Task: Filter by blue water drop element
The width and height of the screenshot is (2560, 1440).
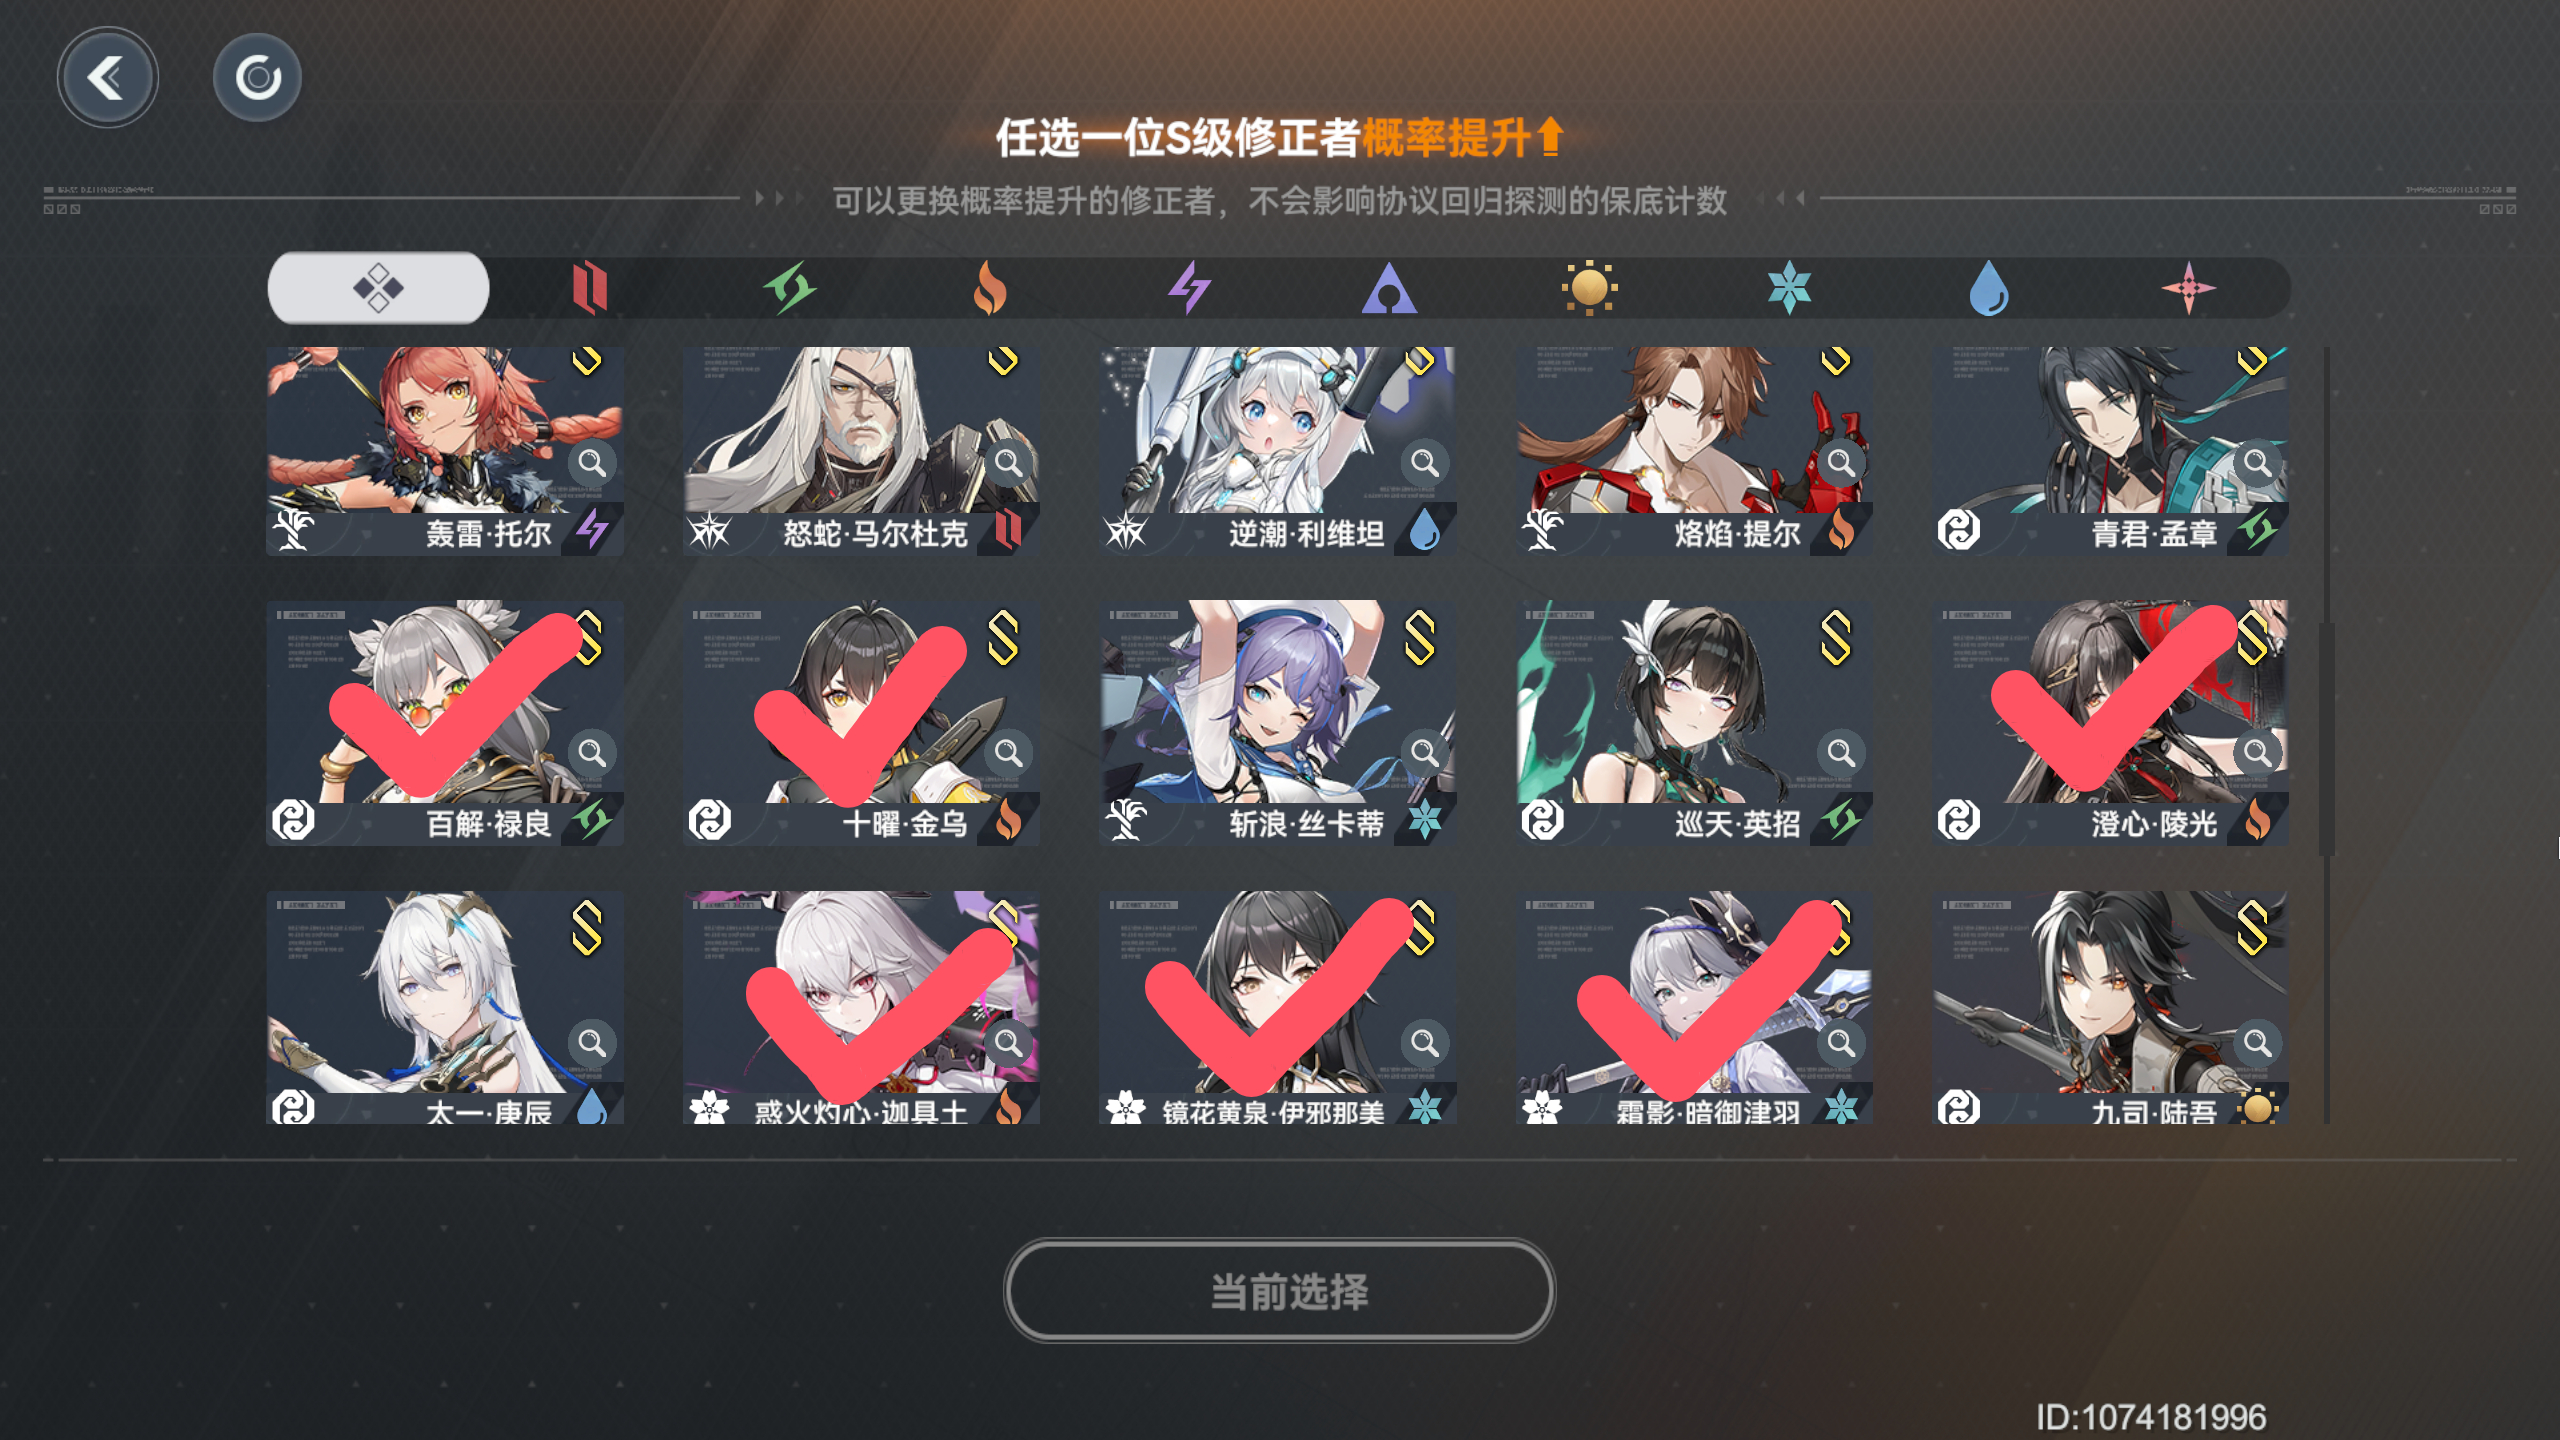Action: [1989, 288]
